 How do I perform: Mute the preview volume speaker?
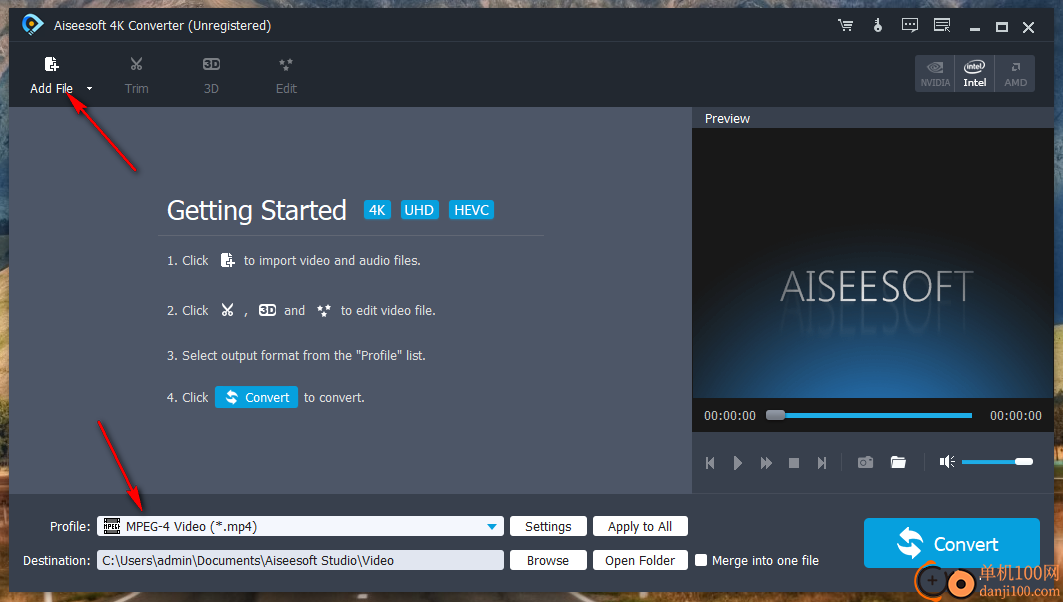947,462
